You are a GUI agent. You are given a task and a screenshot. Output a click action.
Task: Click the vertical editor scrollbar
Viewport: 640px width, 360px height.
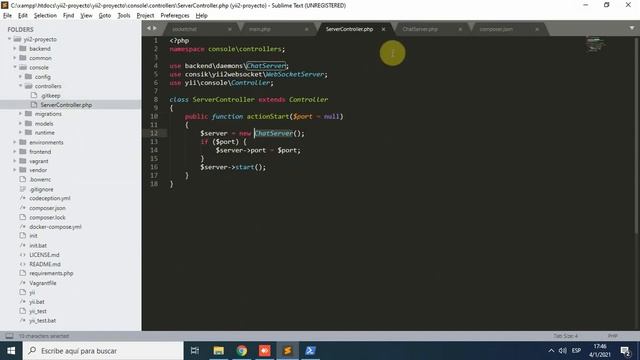pyautogui.click(x=637, y=135)
